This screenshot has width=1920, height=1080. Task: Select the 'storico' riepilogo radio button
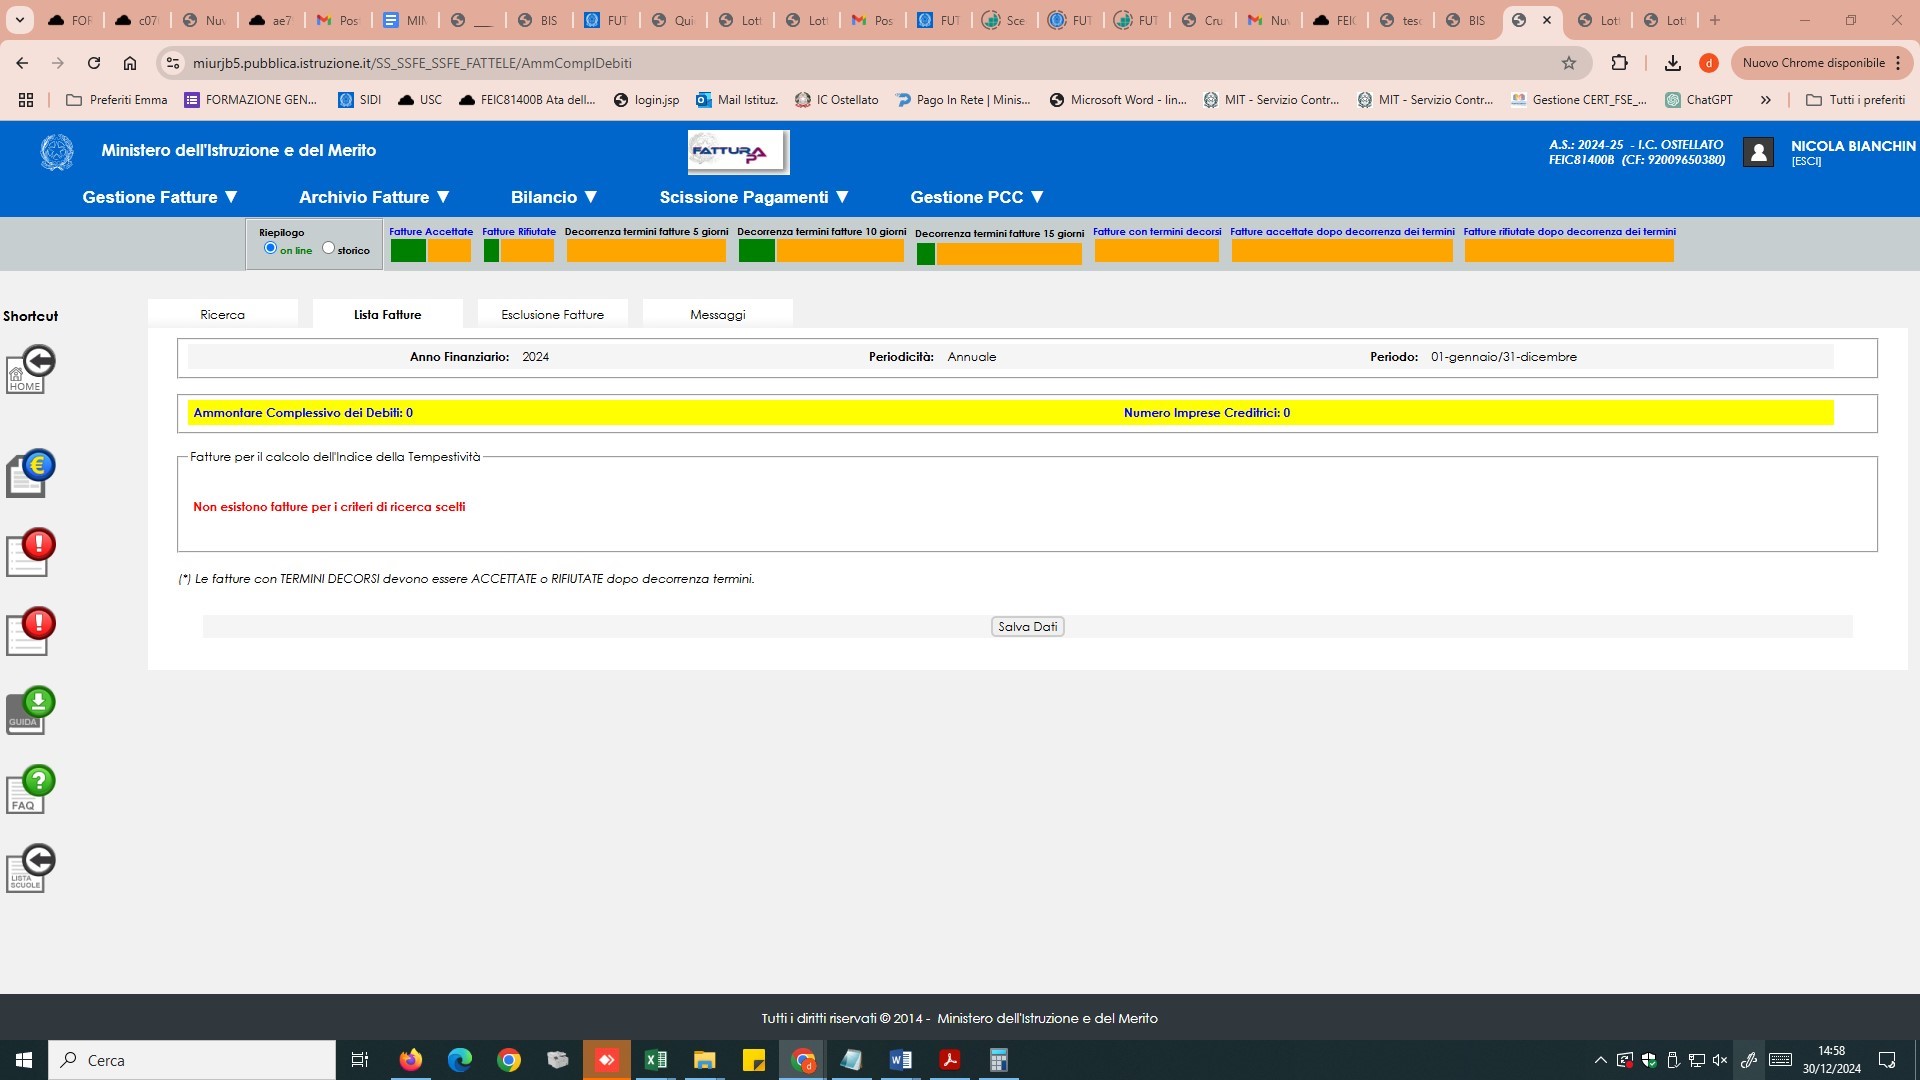coord(328,248)
